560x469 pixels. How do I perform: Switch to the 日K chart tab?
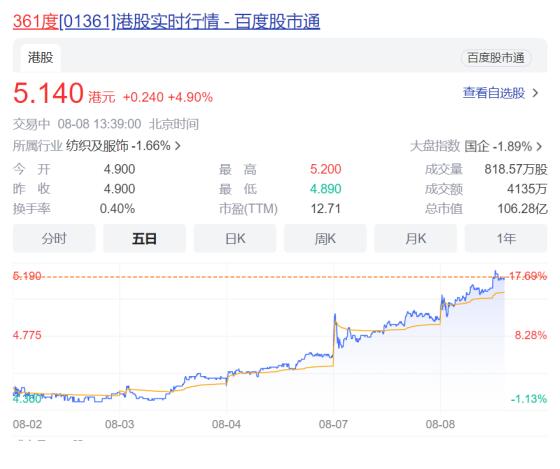235,238
